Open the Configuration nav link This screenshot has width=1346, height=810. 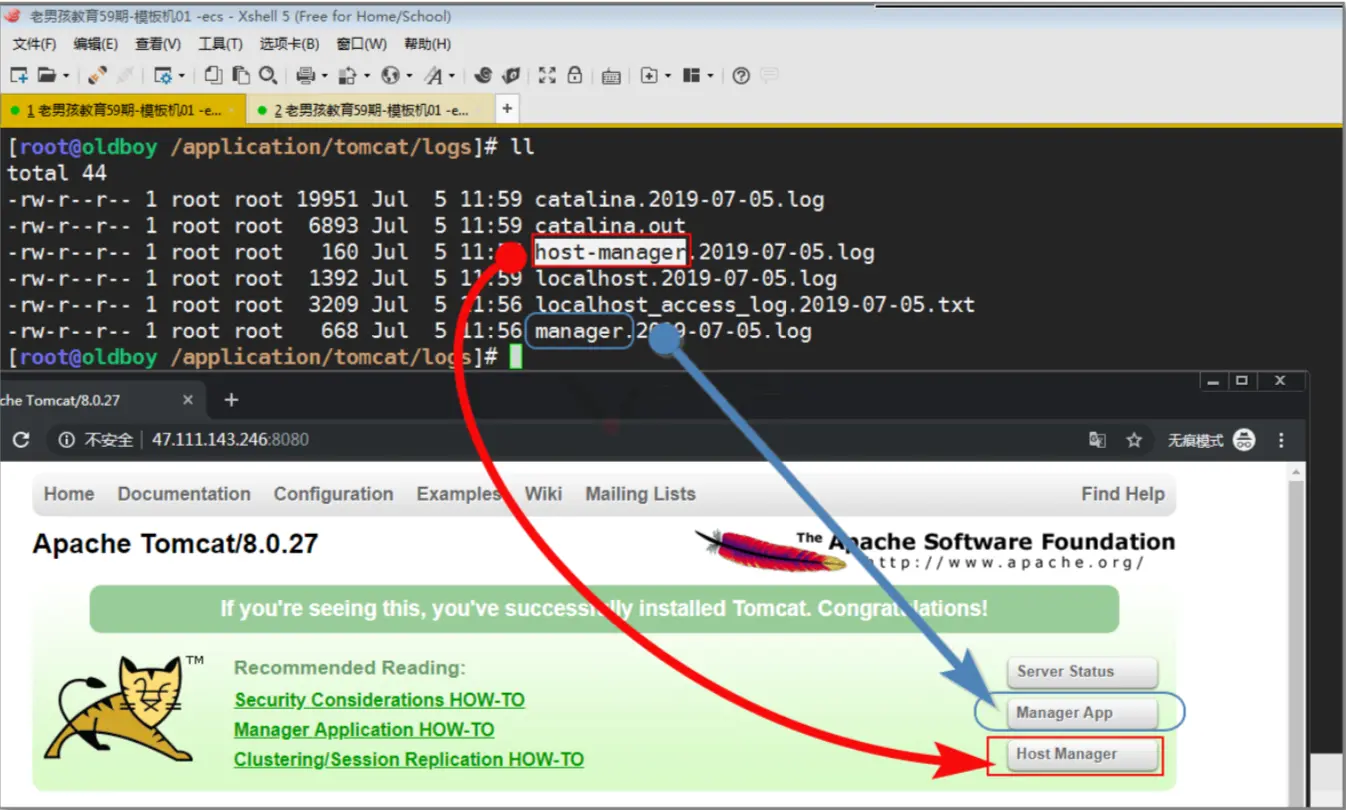(x=333, y=494)
